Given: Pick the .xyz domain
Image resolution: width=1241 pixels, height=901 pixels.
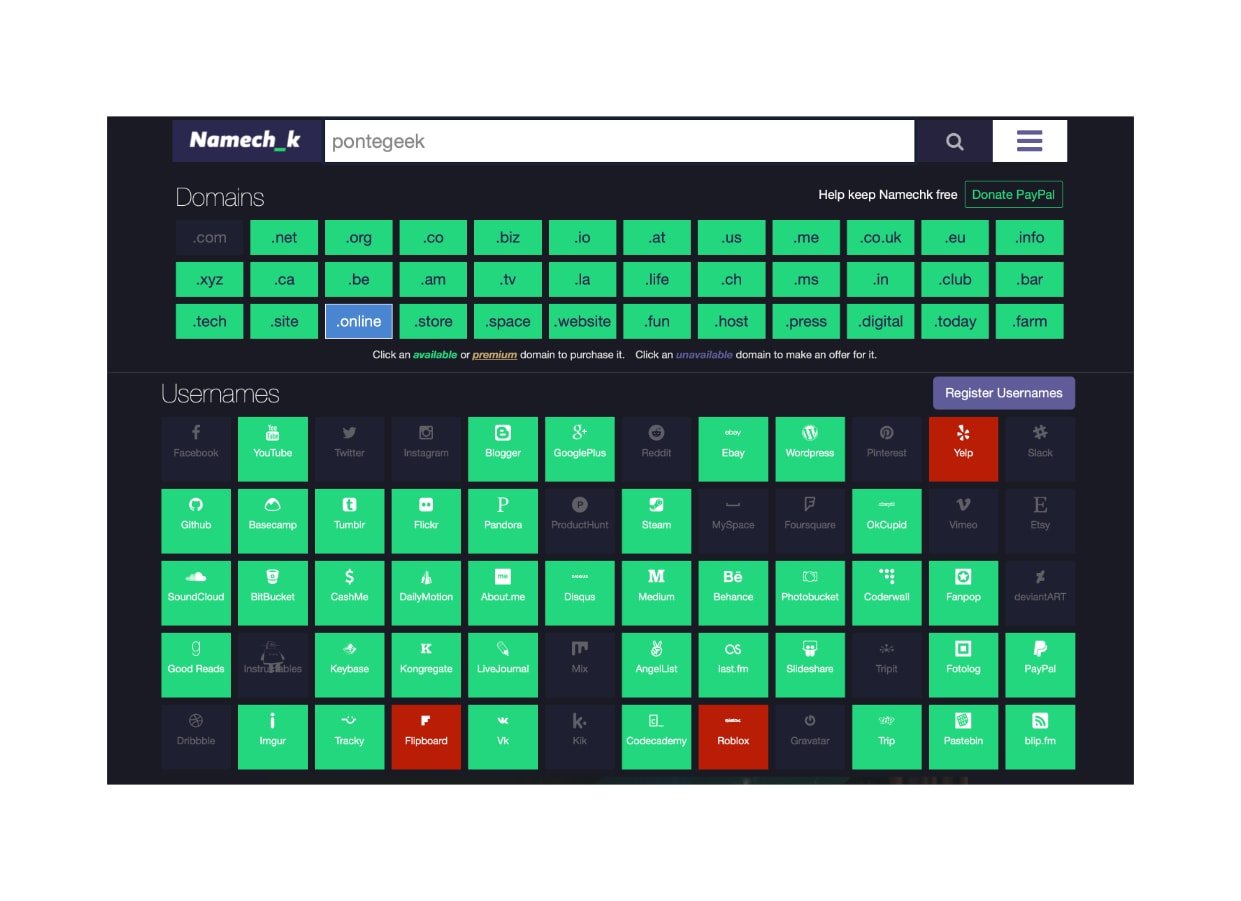Looking at the screenshot, I should click(x=210, y=280).
